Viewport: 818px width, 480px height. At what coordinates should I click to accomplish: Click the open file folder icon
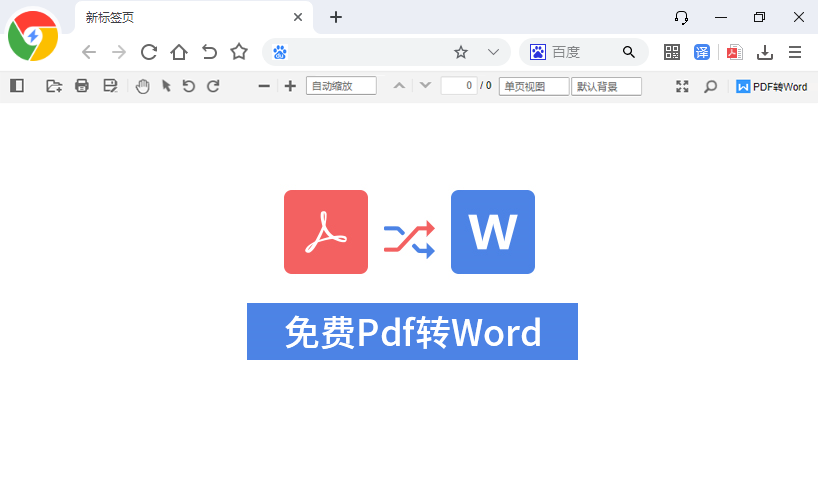pos(54,86)
